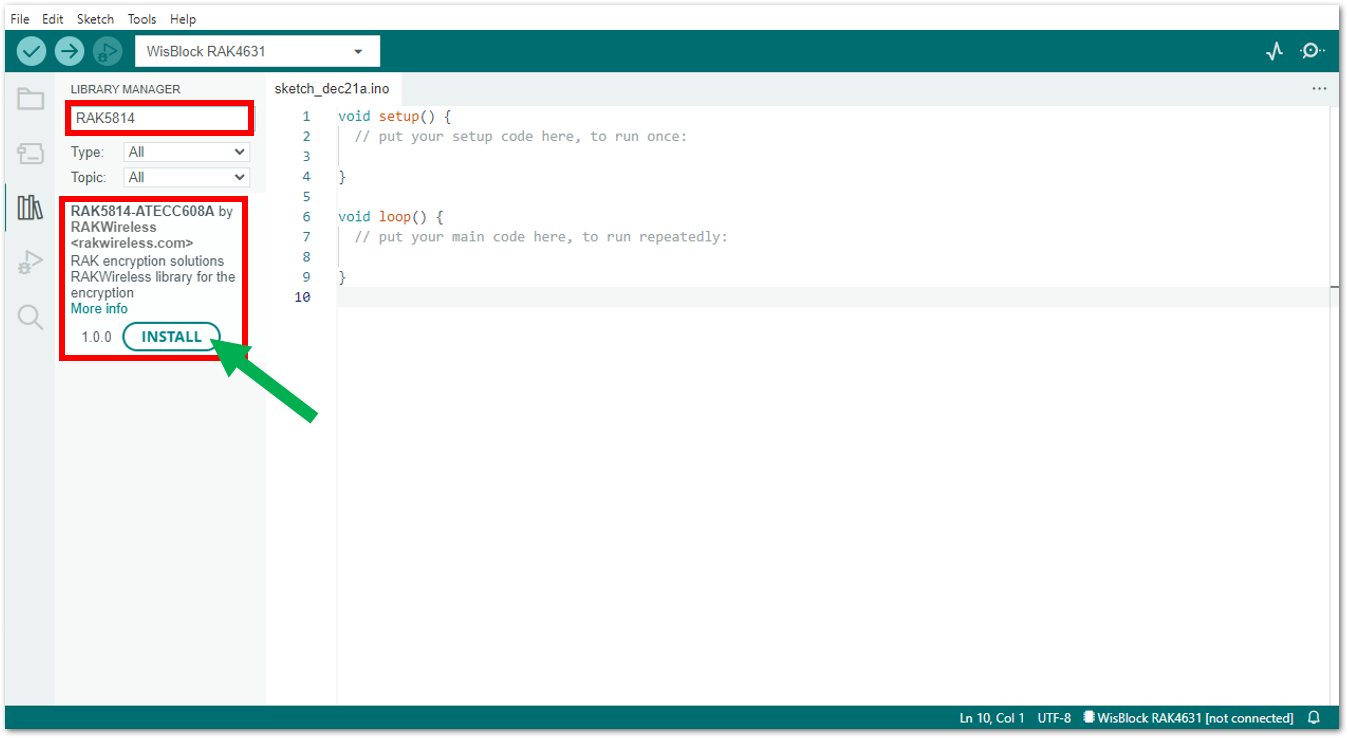The image size is (1348, 738).
Task: Click the Ln 10, Col 1 status entry
Action: [992, 718]
